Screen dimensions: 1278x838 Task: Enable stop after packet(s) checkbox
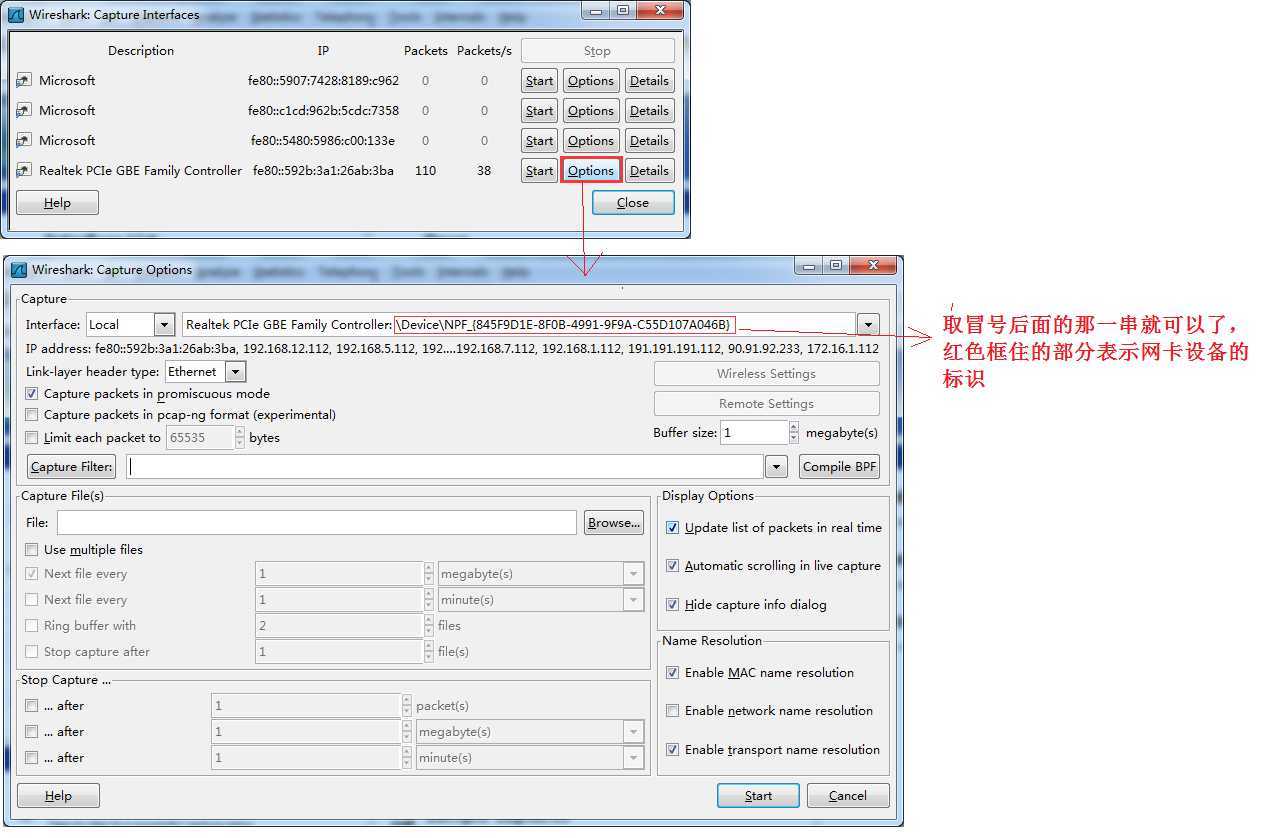32,706
